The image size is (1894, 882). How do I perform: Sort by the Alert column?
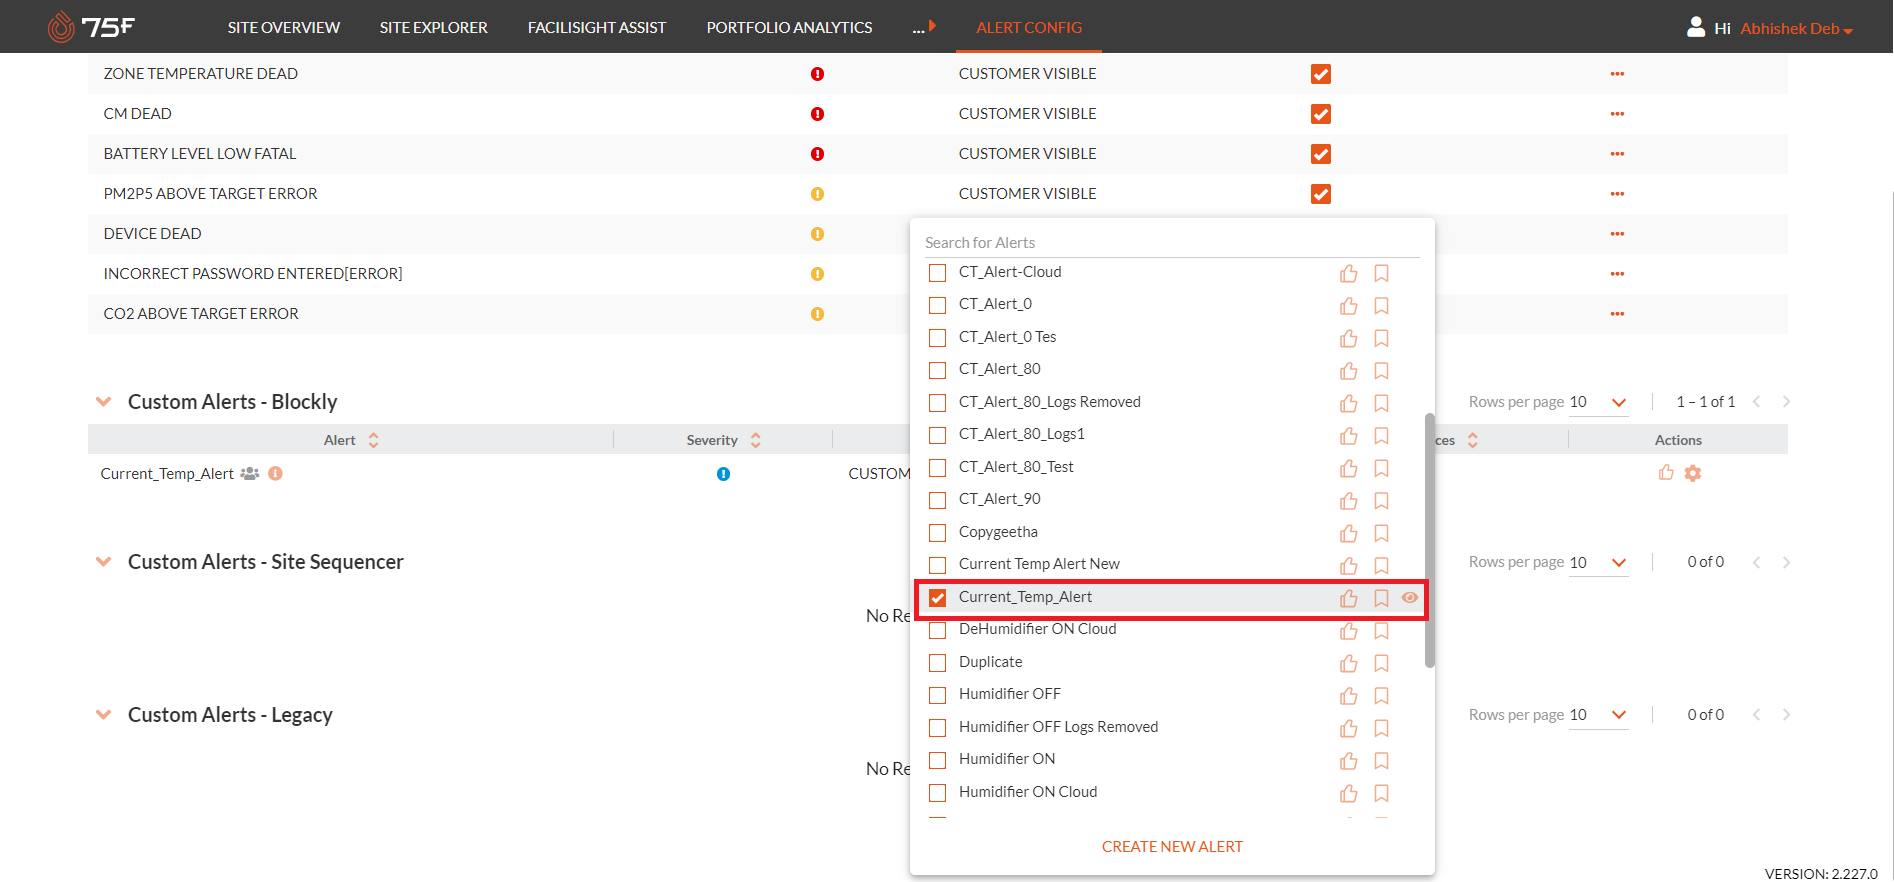click(350, 440)
